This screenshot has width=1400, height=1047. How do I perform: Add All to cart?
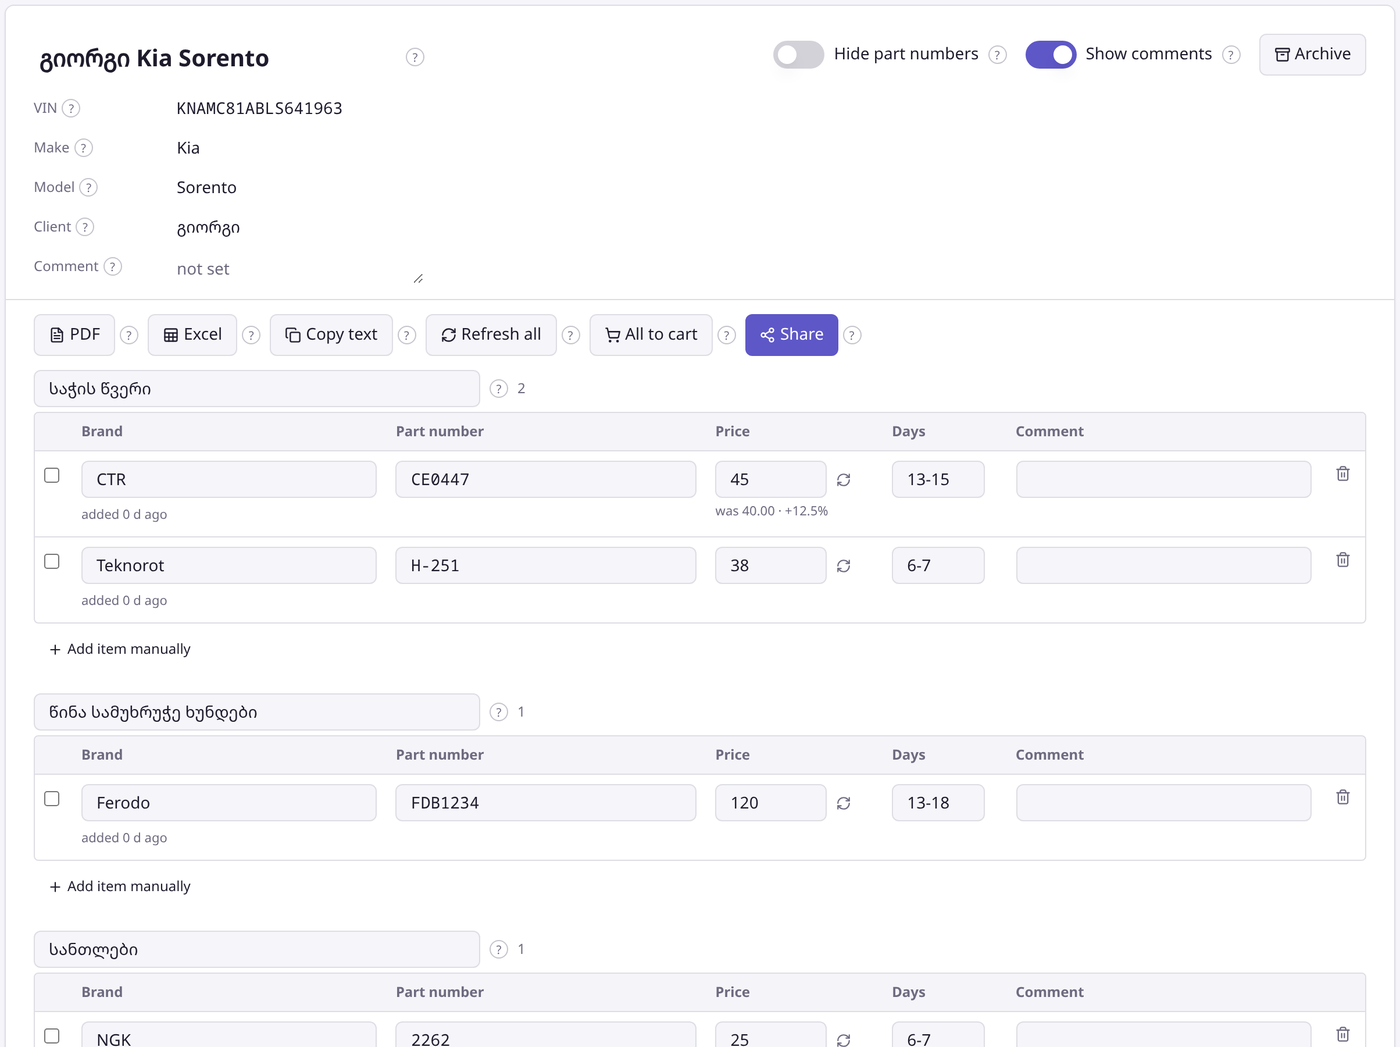[651, 335]
